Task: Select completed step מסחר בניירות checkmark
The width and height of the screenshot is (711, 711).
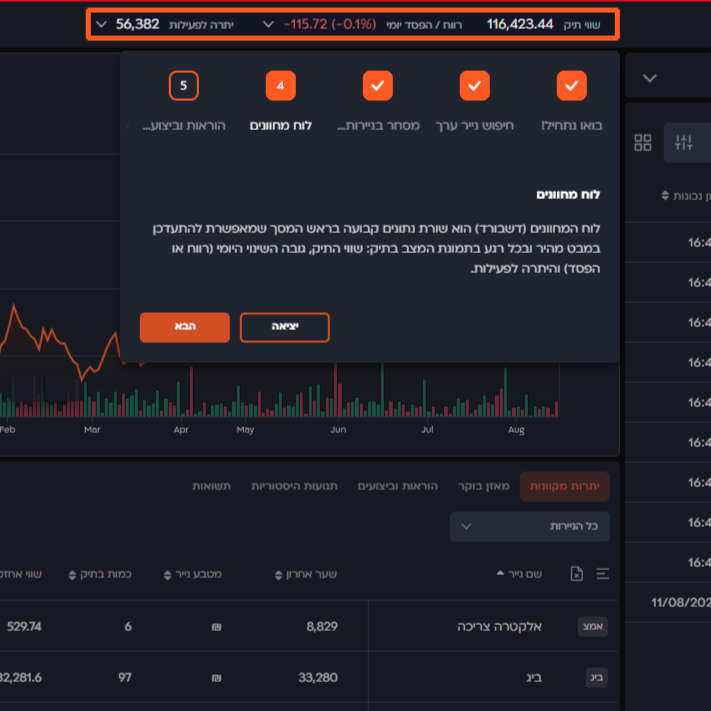Action: point(377,86)
